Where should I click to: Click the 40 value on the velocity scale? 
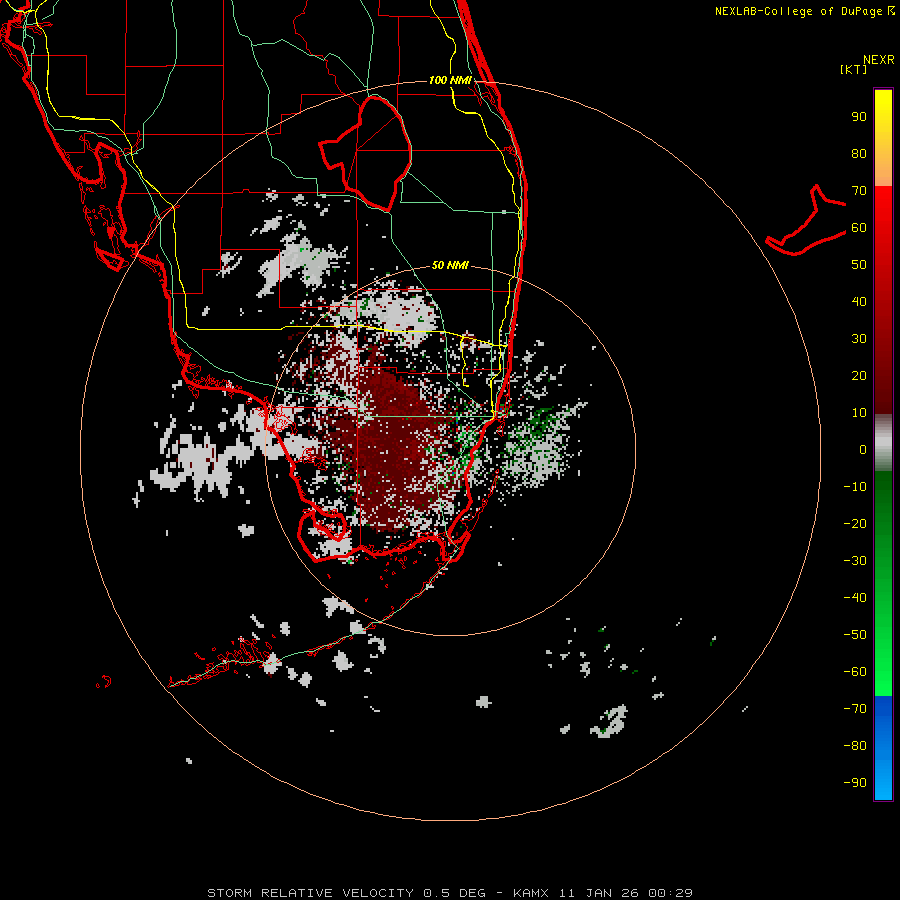pos(859,302)
